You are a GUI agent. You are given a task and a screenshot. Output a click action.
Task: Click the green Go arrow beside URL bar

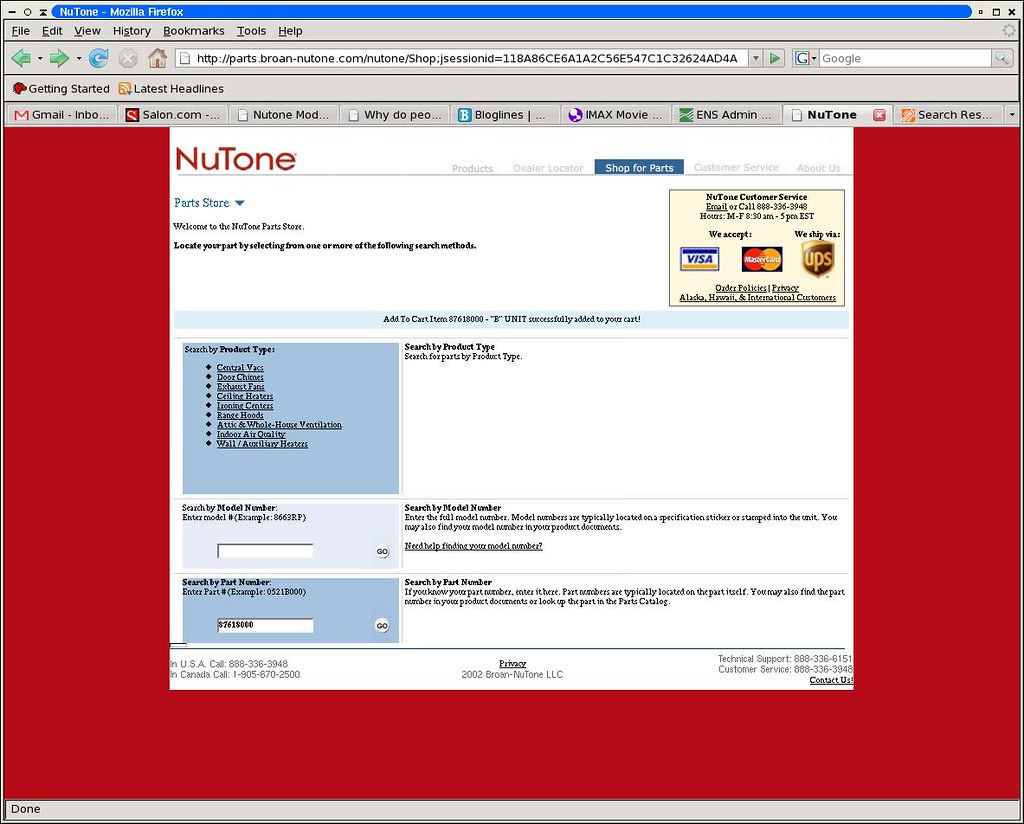tap(775, 58)
